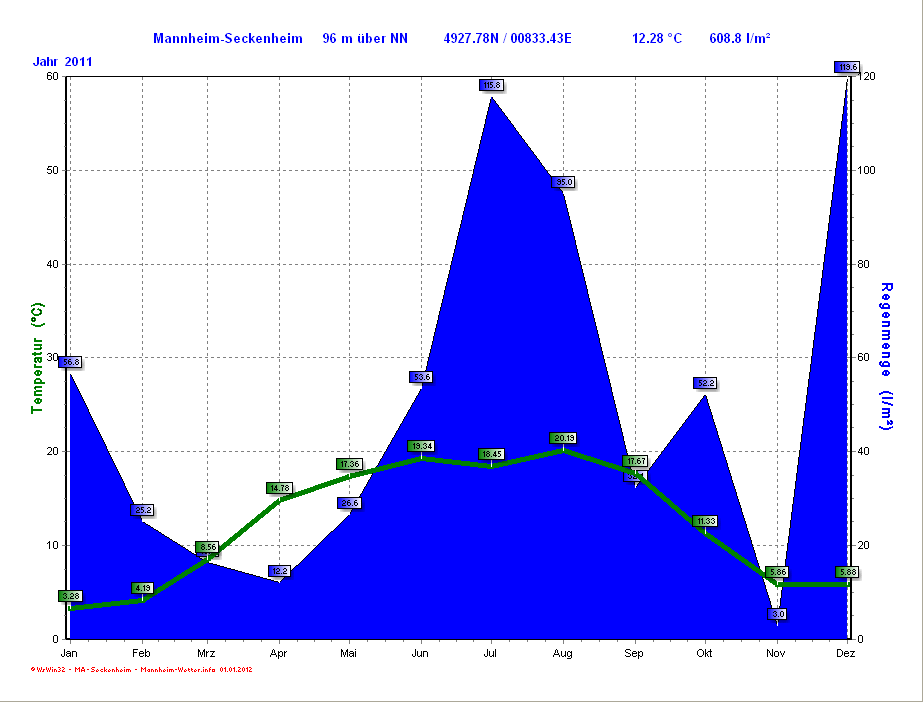Click the June temperature label 19.34
The width and height of the screenshot is (923, 702).
pyautogui.click(x=421, y=446)
